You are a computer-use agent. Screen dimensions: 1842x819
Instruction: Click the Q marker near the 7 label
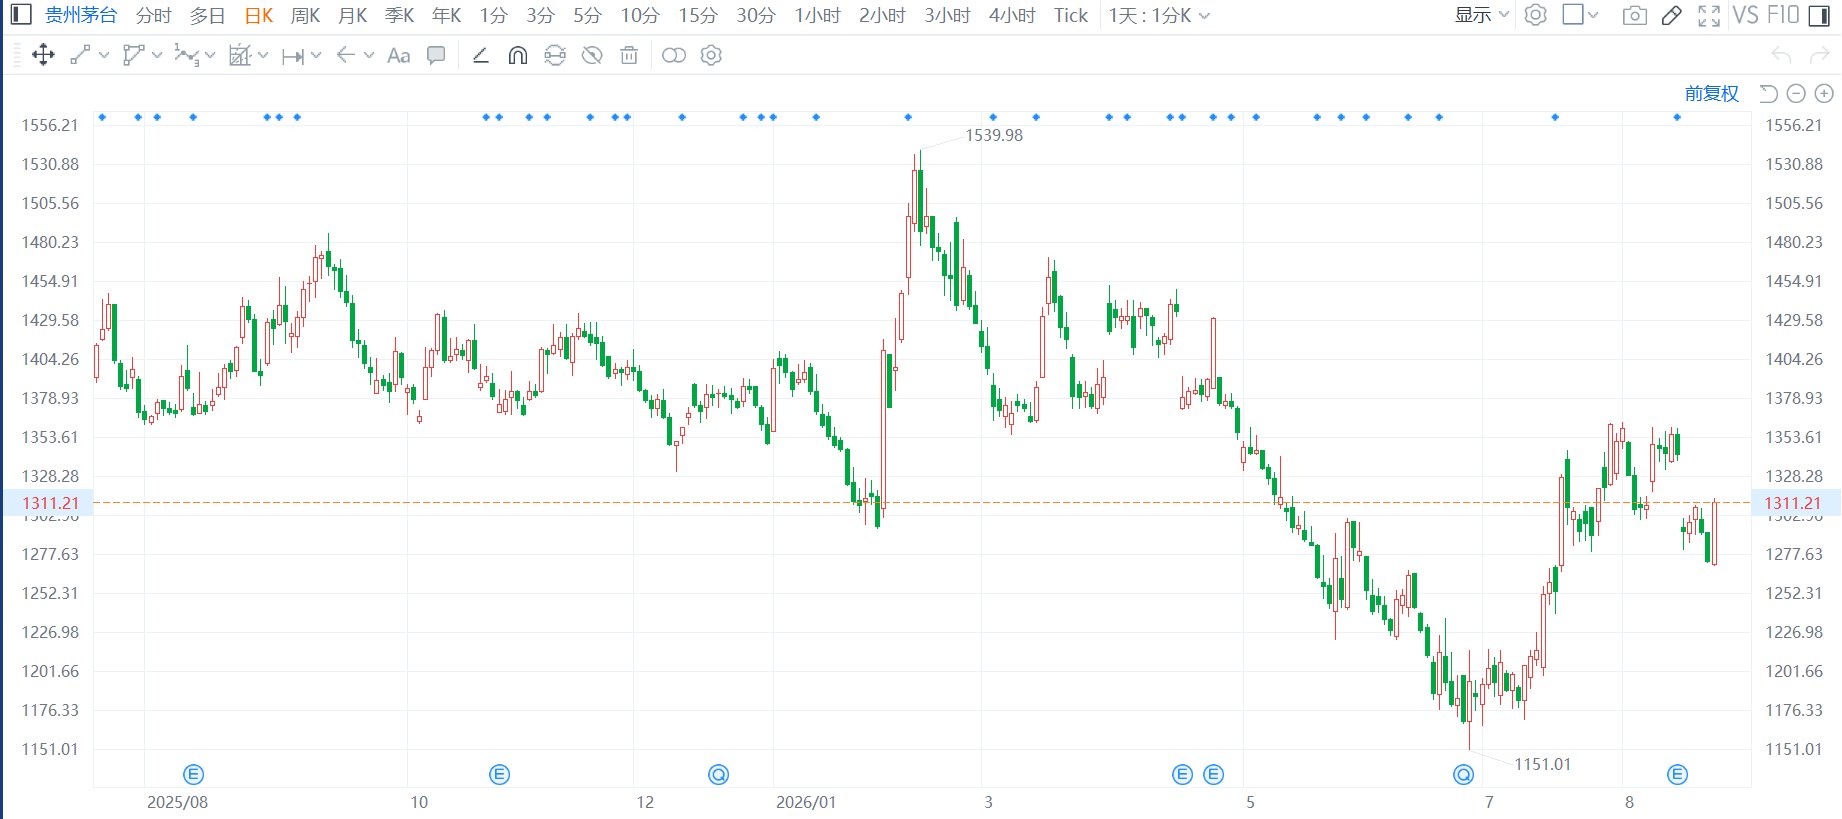click(x=1463, y=774)
